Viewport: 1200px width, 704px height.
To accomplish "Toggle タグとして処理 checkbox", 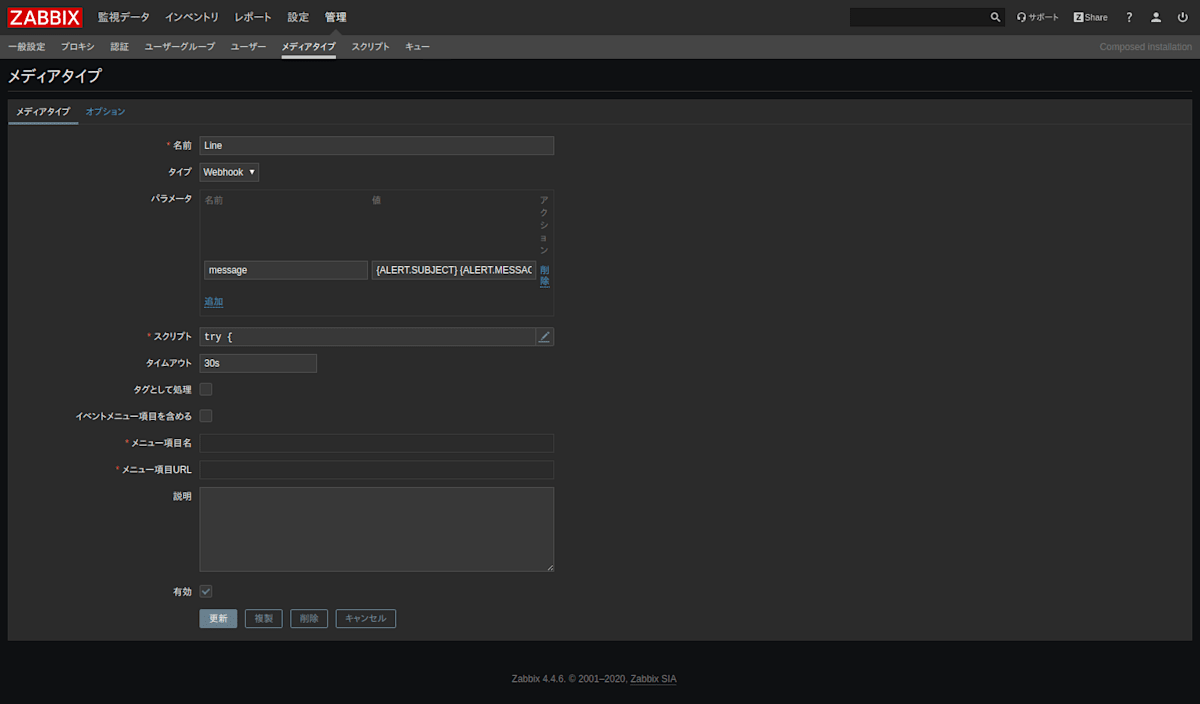I will coord(206,389).
